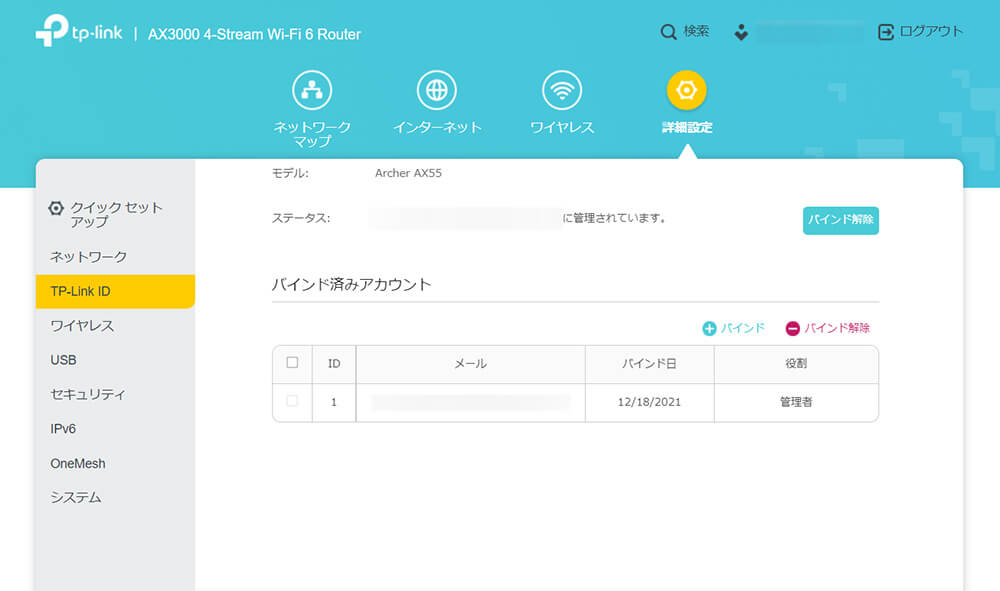Click the バインド済みアカウント heading
1000x591 pixels.
tap(351, 284)
